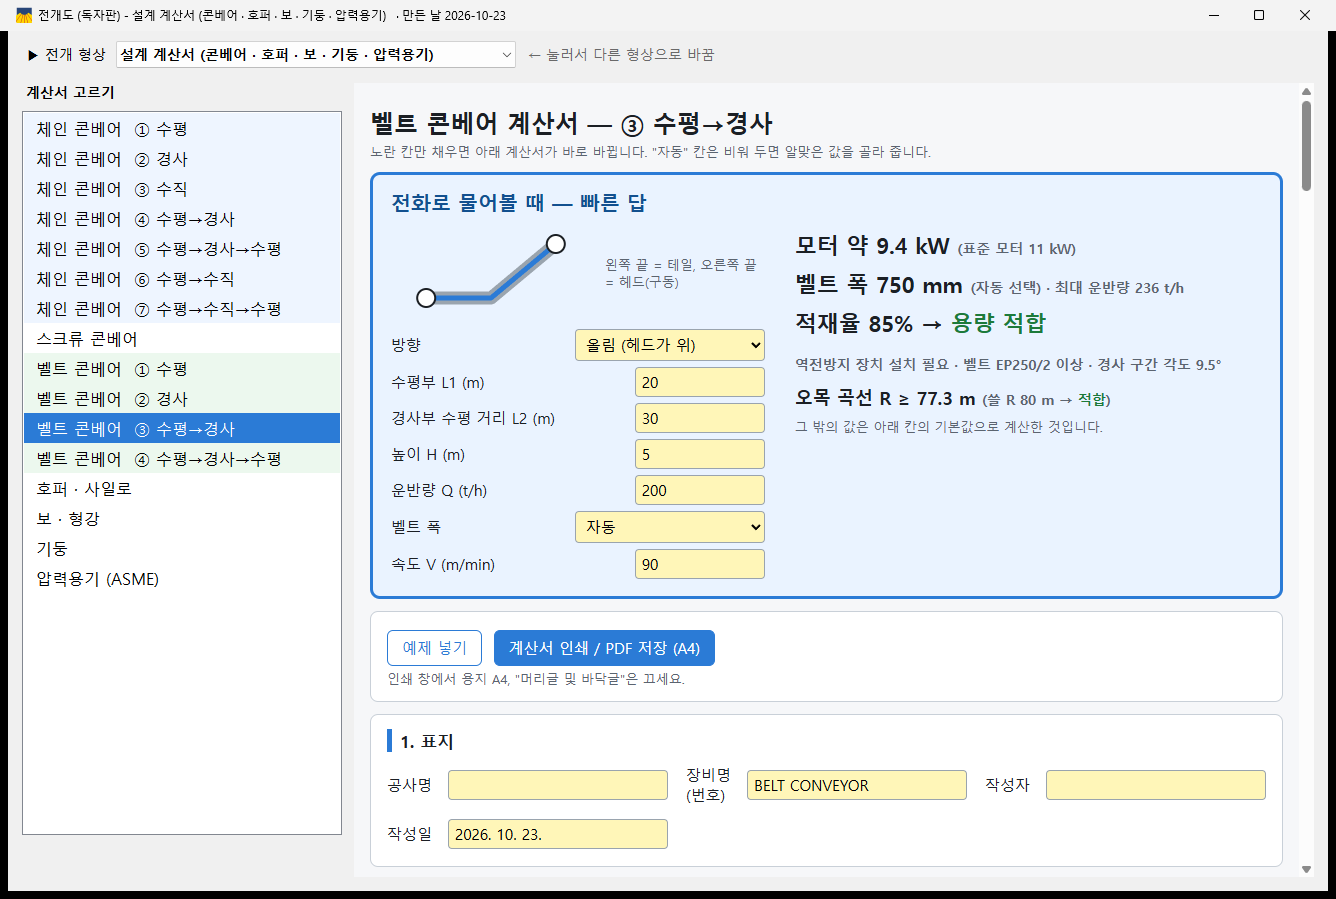The image size is (1336, 899).
Task: Open the 방향 dropdown showing 올림
Action: (x=670, y=345)
